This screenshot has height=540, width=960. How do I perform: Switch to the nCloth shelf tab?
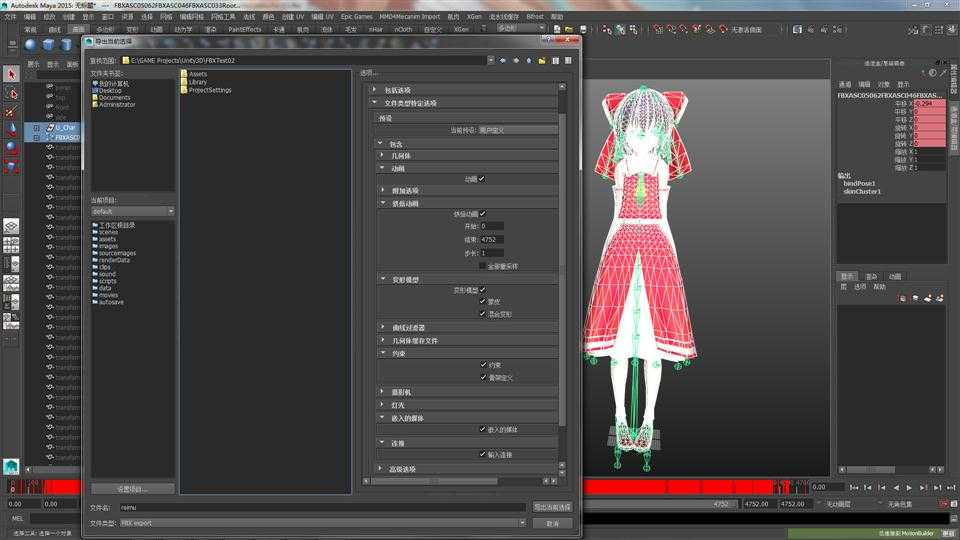[x=403, y=29]
